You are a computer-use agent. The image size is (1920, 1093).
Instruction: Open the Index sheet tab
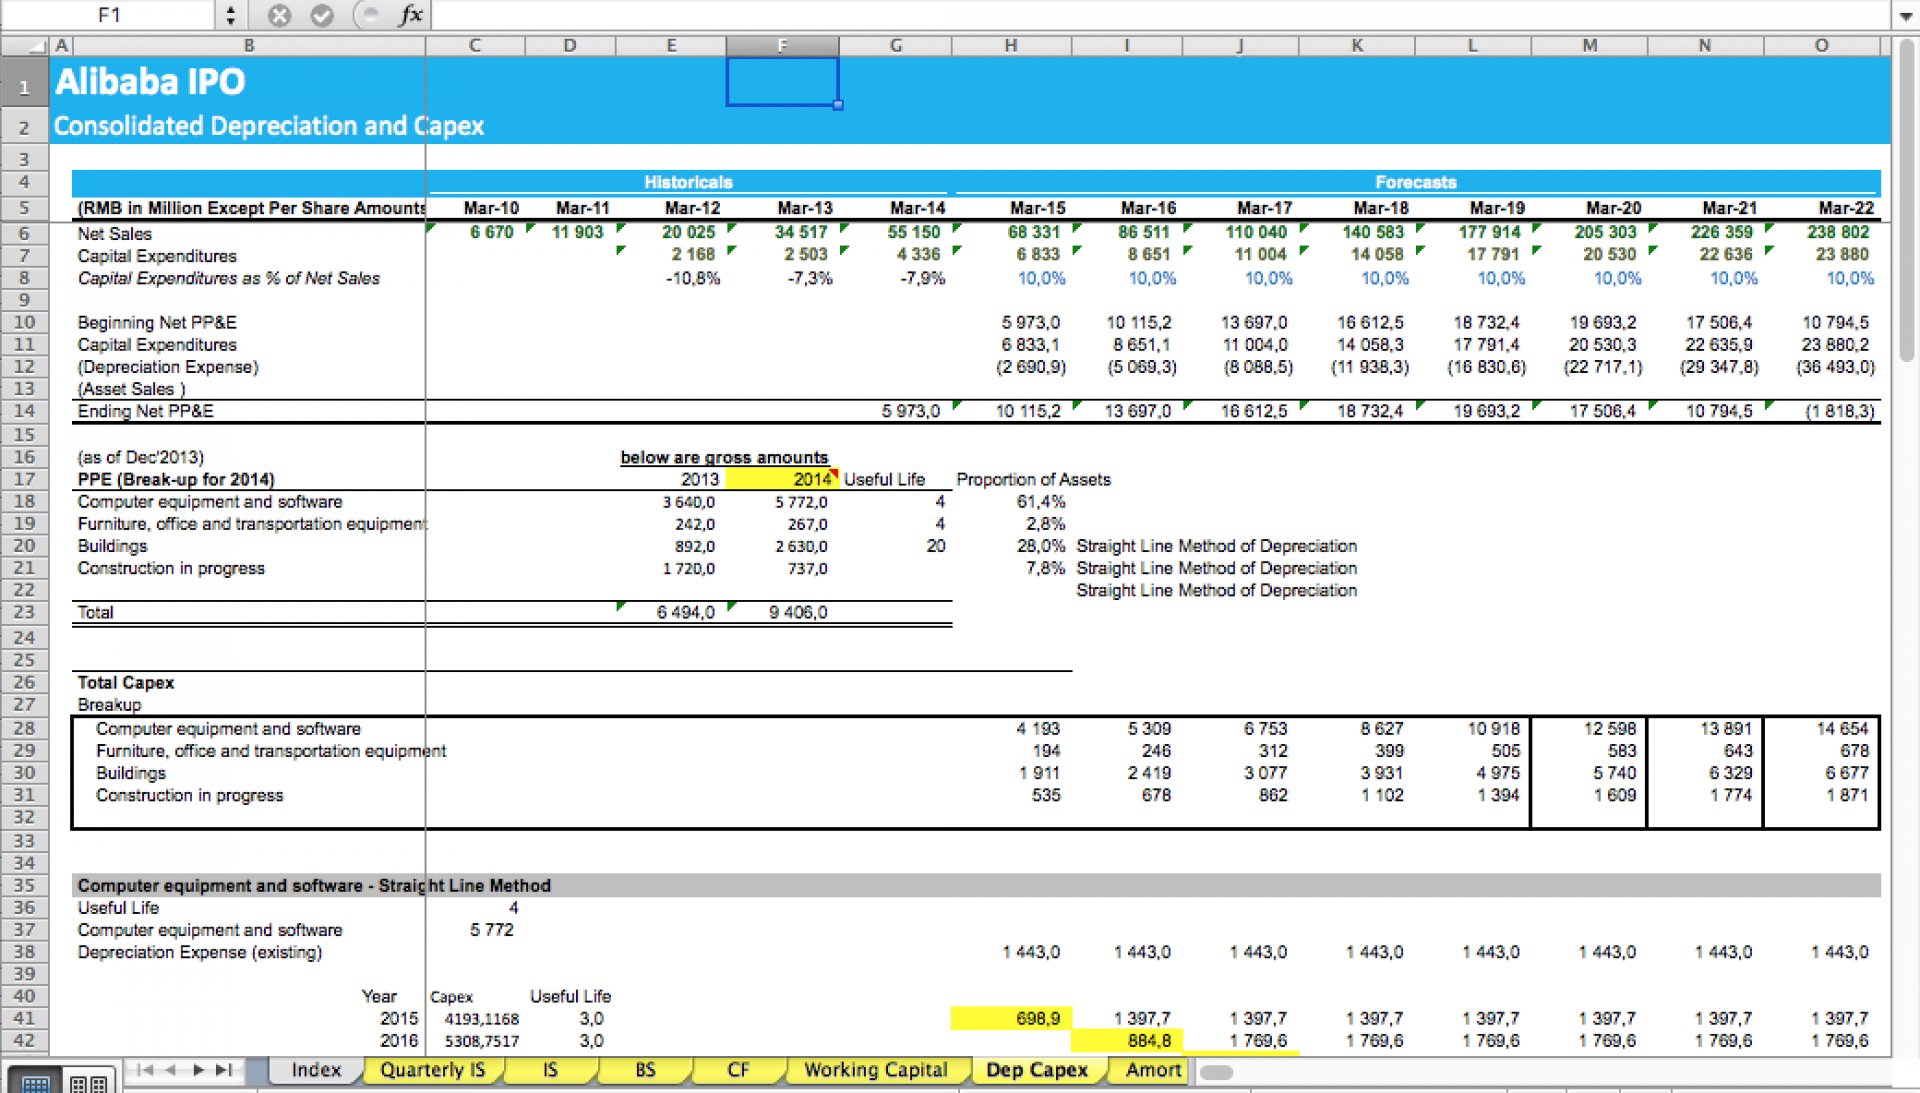[x=316, y=1070]
